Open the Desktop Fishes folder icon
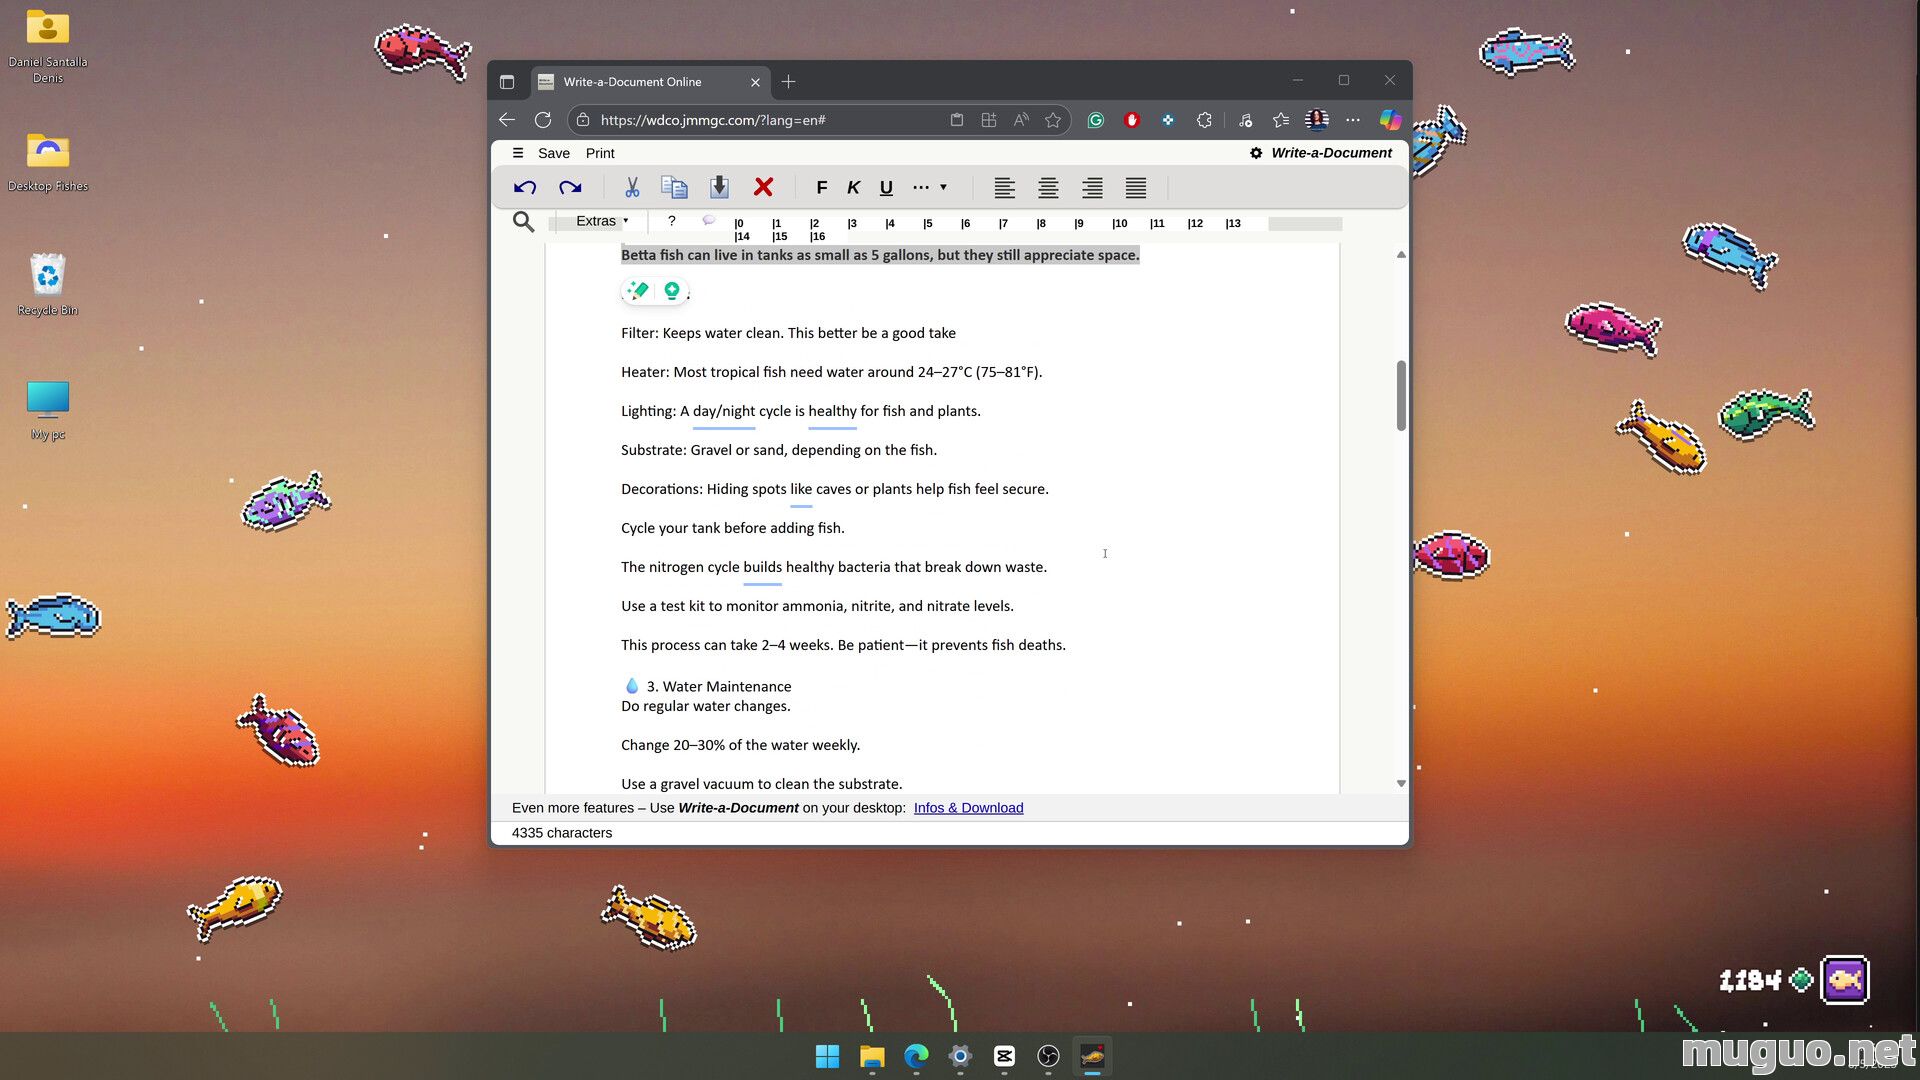This screenshot has height=1080, width=1920. pyautogui.click(x=47, y=162)
